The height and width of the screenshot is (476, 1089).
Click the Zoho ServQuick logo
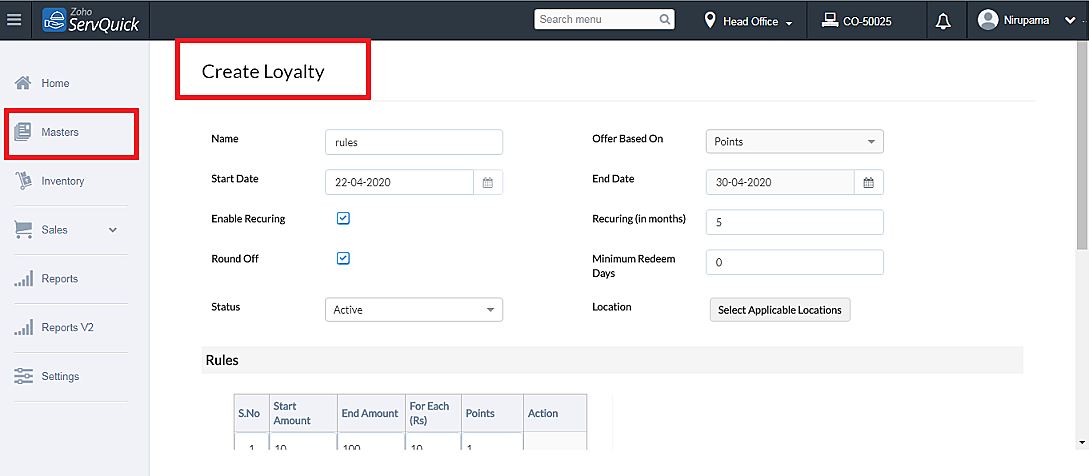tap(92, 20)
